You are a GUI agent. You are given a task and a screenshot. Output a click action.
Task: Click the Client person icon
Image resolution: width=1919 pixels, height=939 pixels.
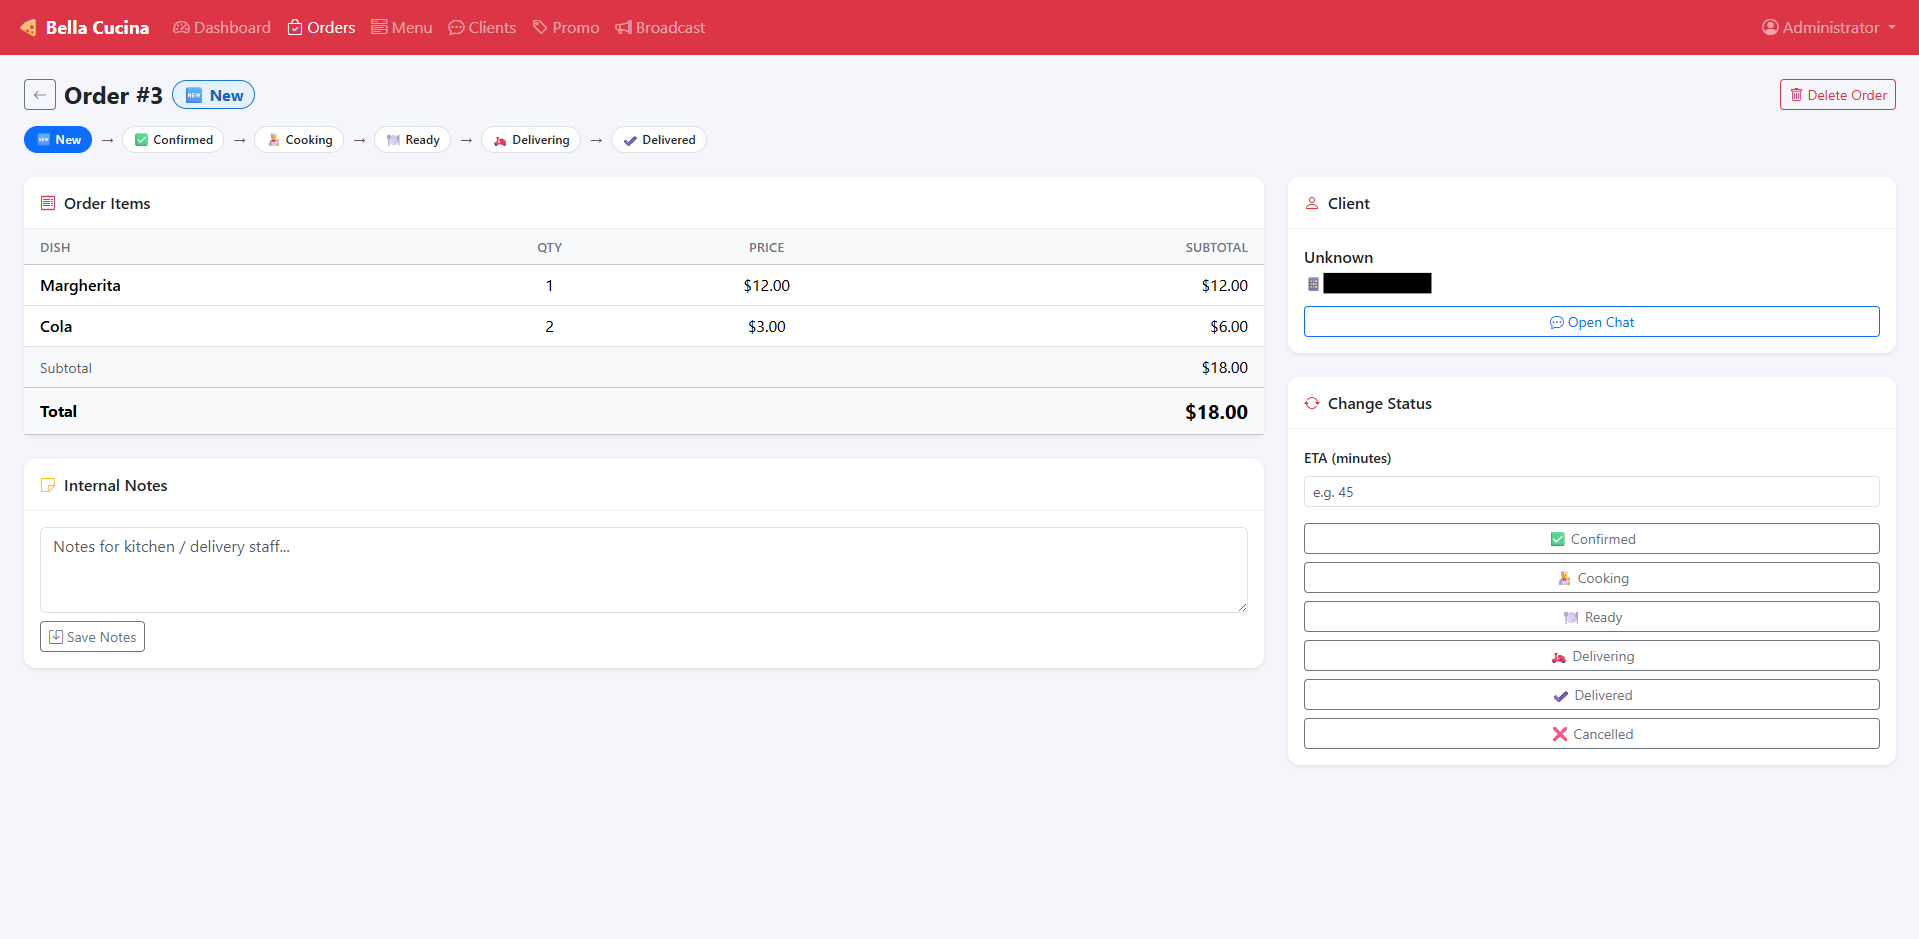pos(1312,203)
